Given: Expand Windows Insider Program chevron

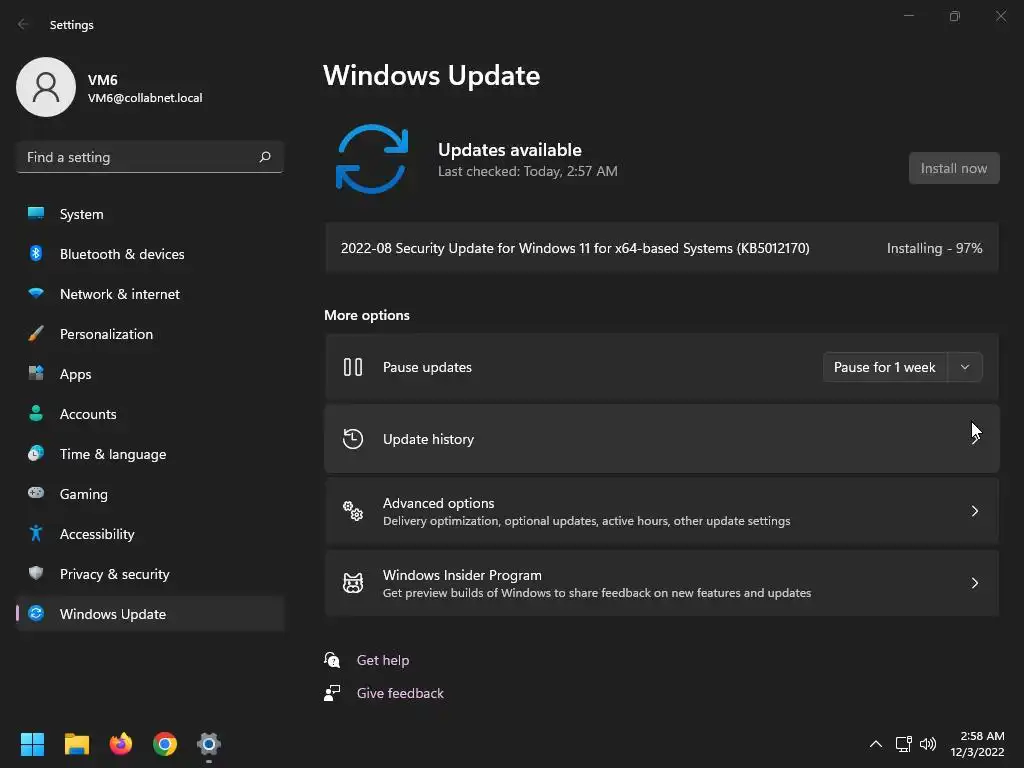Looking at the screenshot, I should pos(974,583).
